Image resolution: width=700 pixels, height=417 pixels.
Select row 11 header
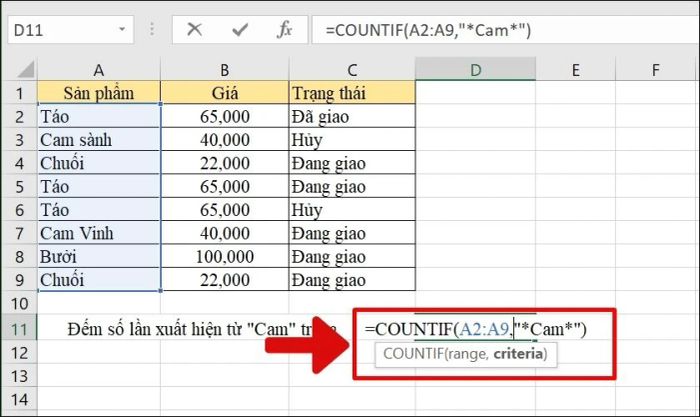pos(19,329)
